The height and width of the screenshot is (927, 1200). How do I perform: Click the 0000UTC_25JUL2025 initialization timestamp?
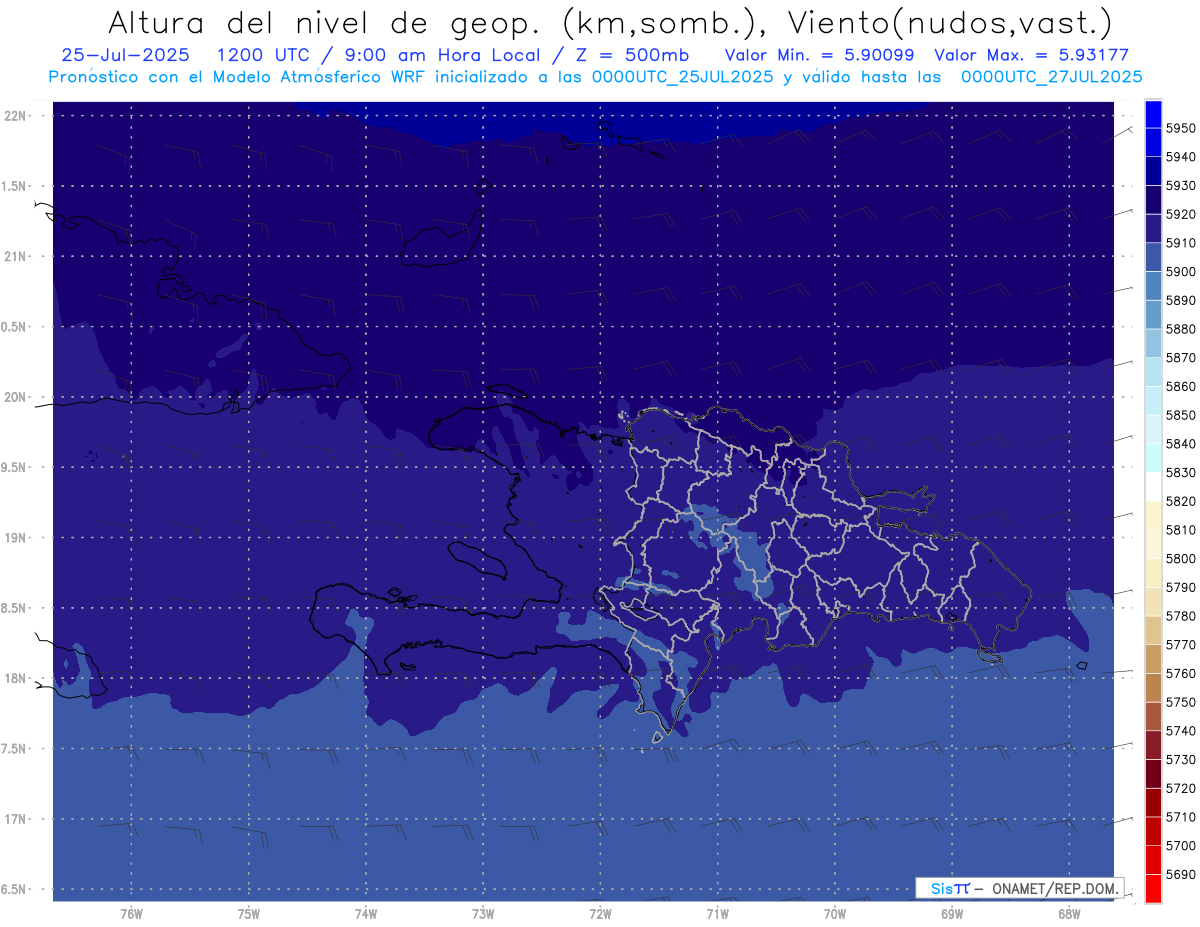[x=682, y=76]
